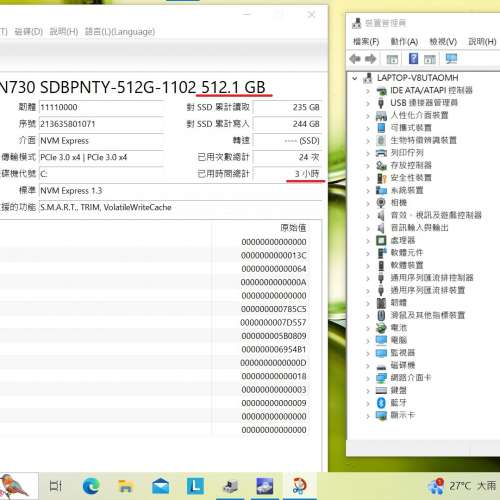The image size is (500, 500).
Task: Click the raw value 00000006954B1
Action: point(274,349)
